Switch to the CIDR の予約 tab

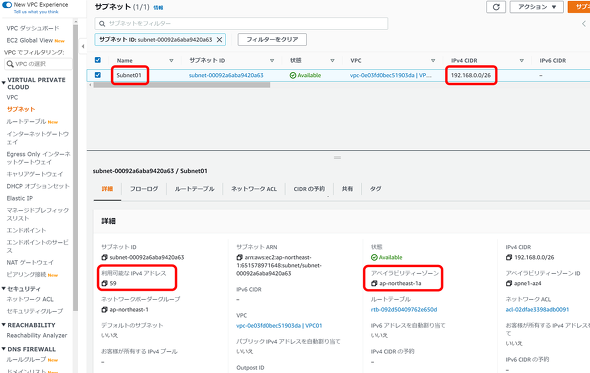309,189
